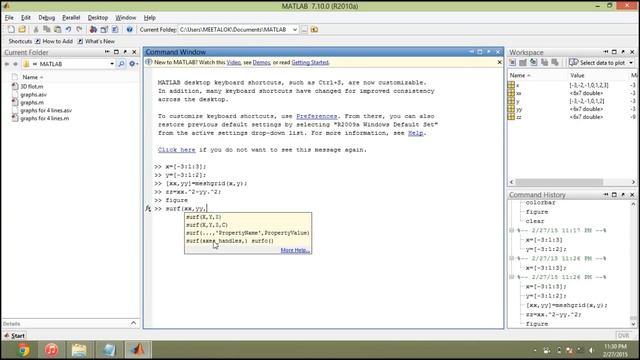Undock the Command History panel

[x=623, y=195]
